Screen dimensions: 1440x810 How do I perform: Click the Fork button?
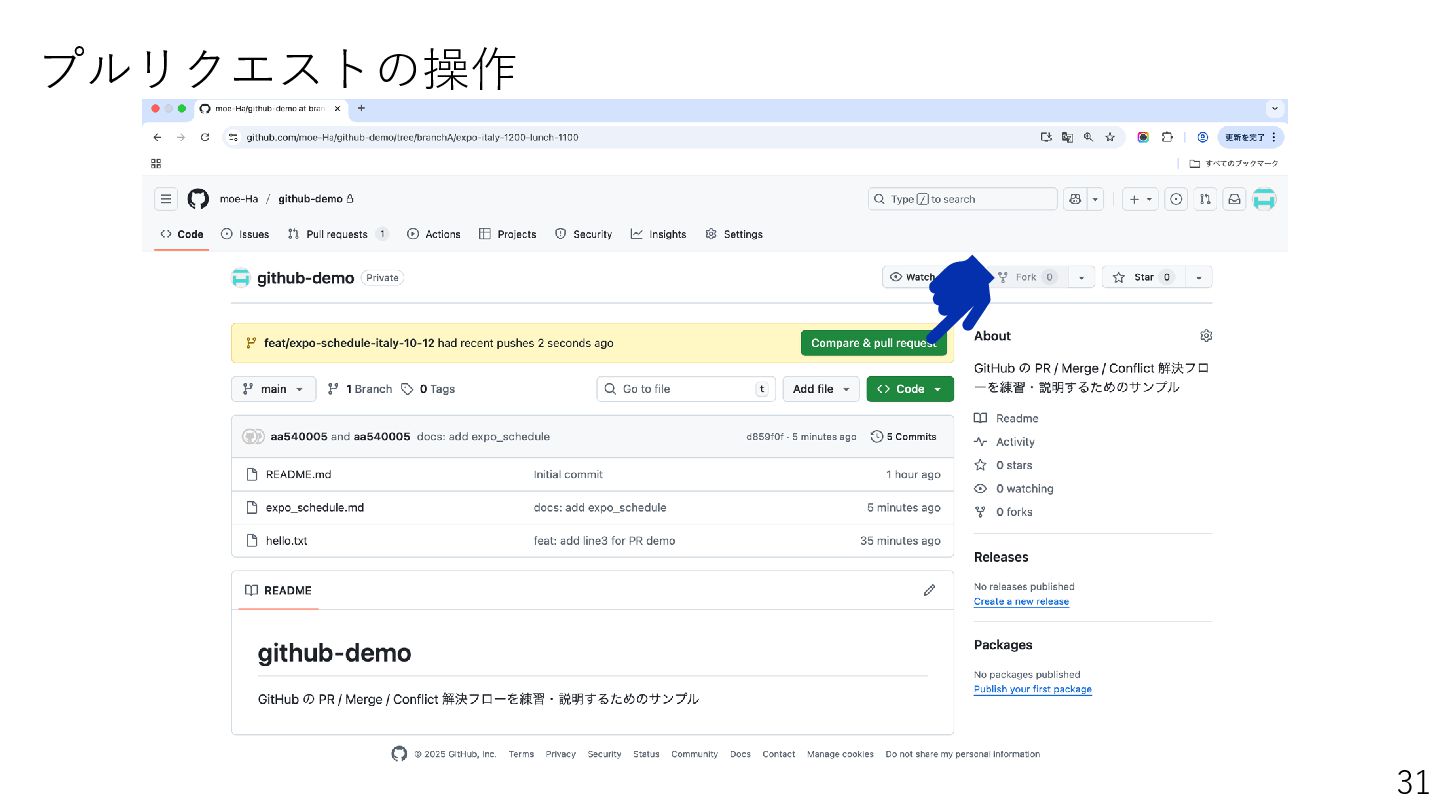(x=1028, y=277)
